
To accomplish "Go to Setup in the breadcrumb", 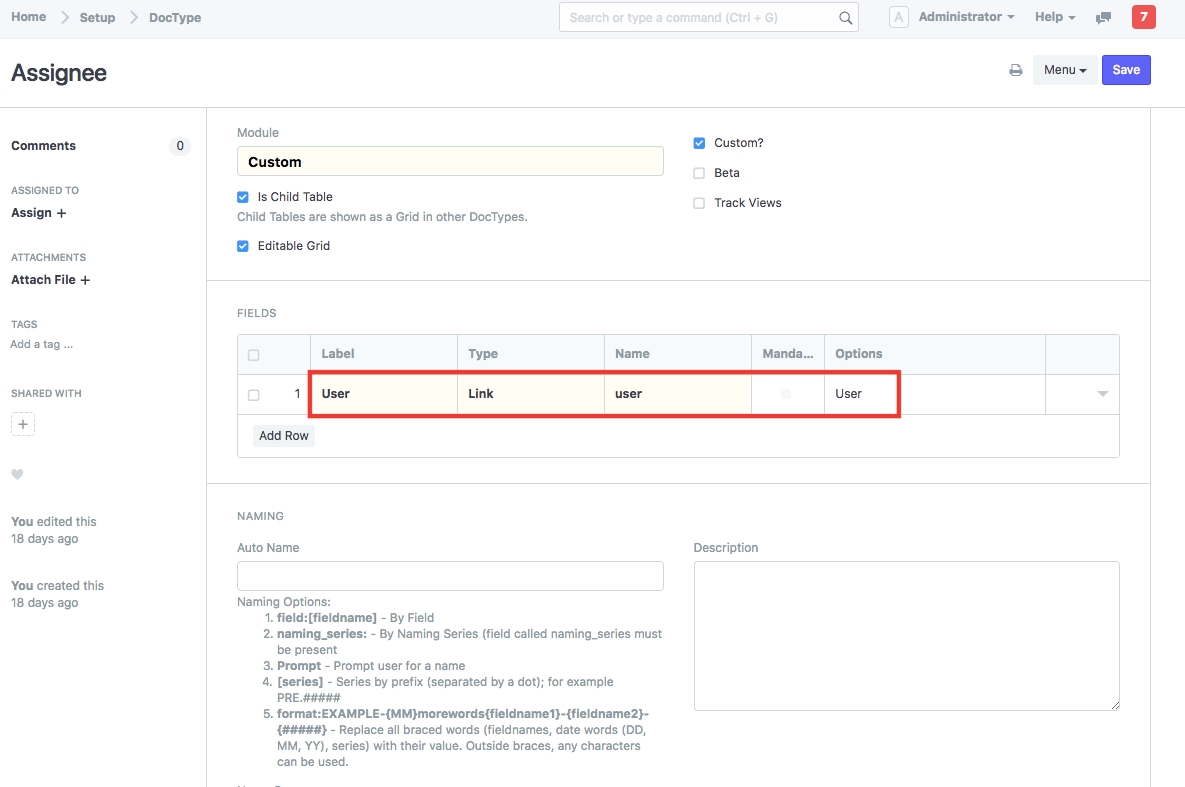I will click(97, 17).
